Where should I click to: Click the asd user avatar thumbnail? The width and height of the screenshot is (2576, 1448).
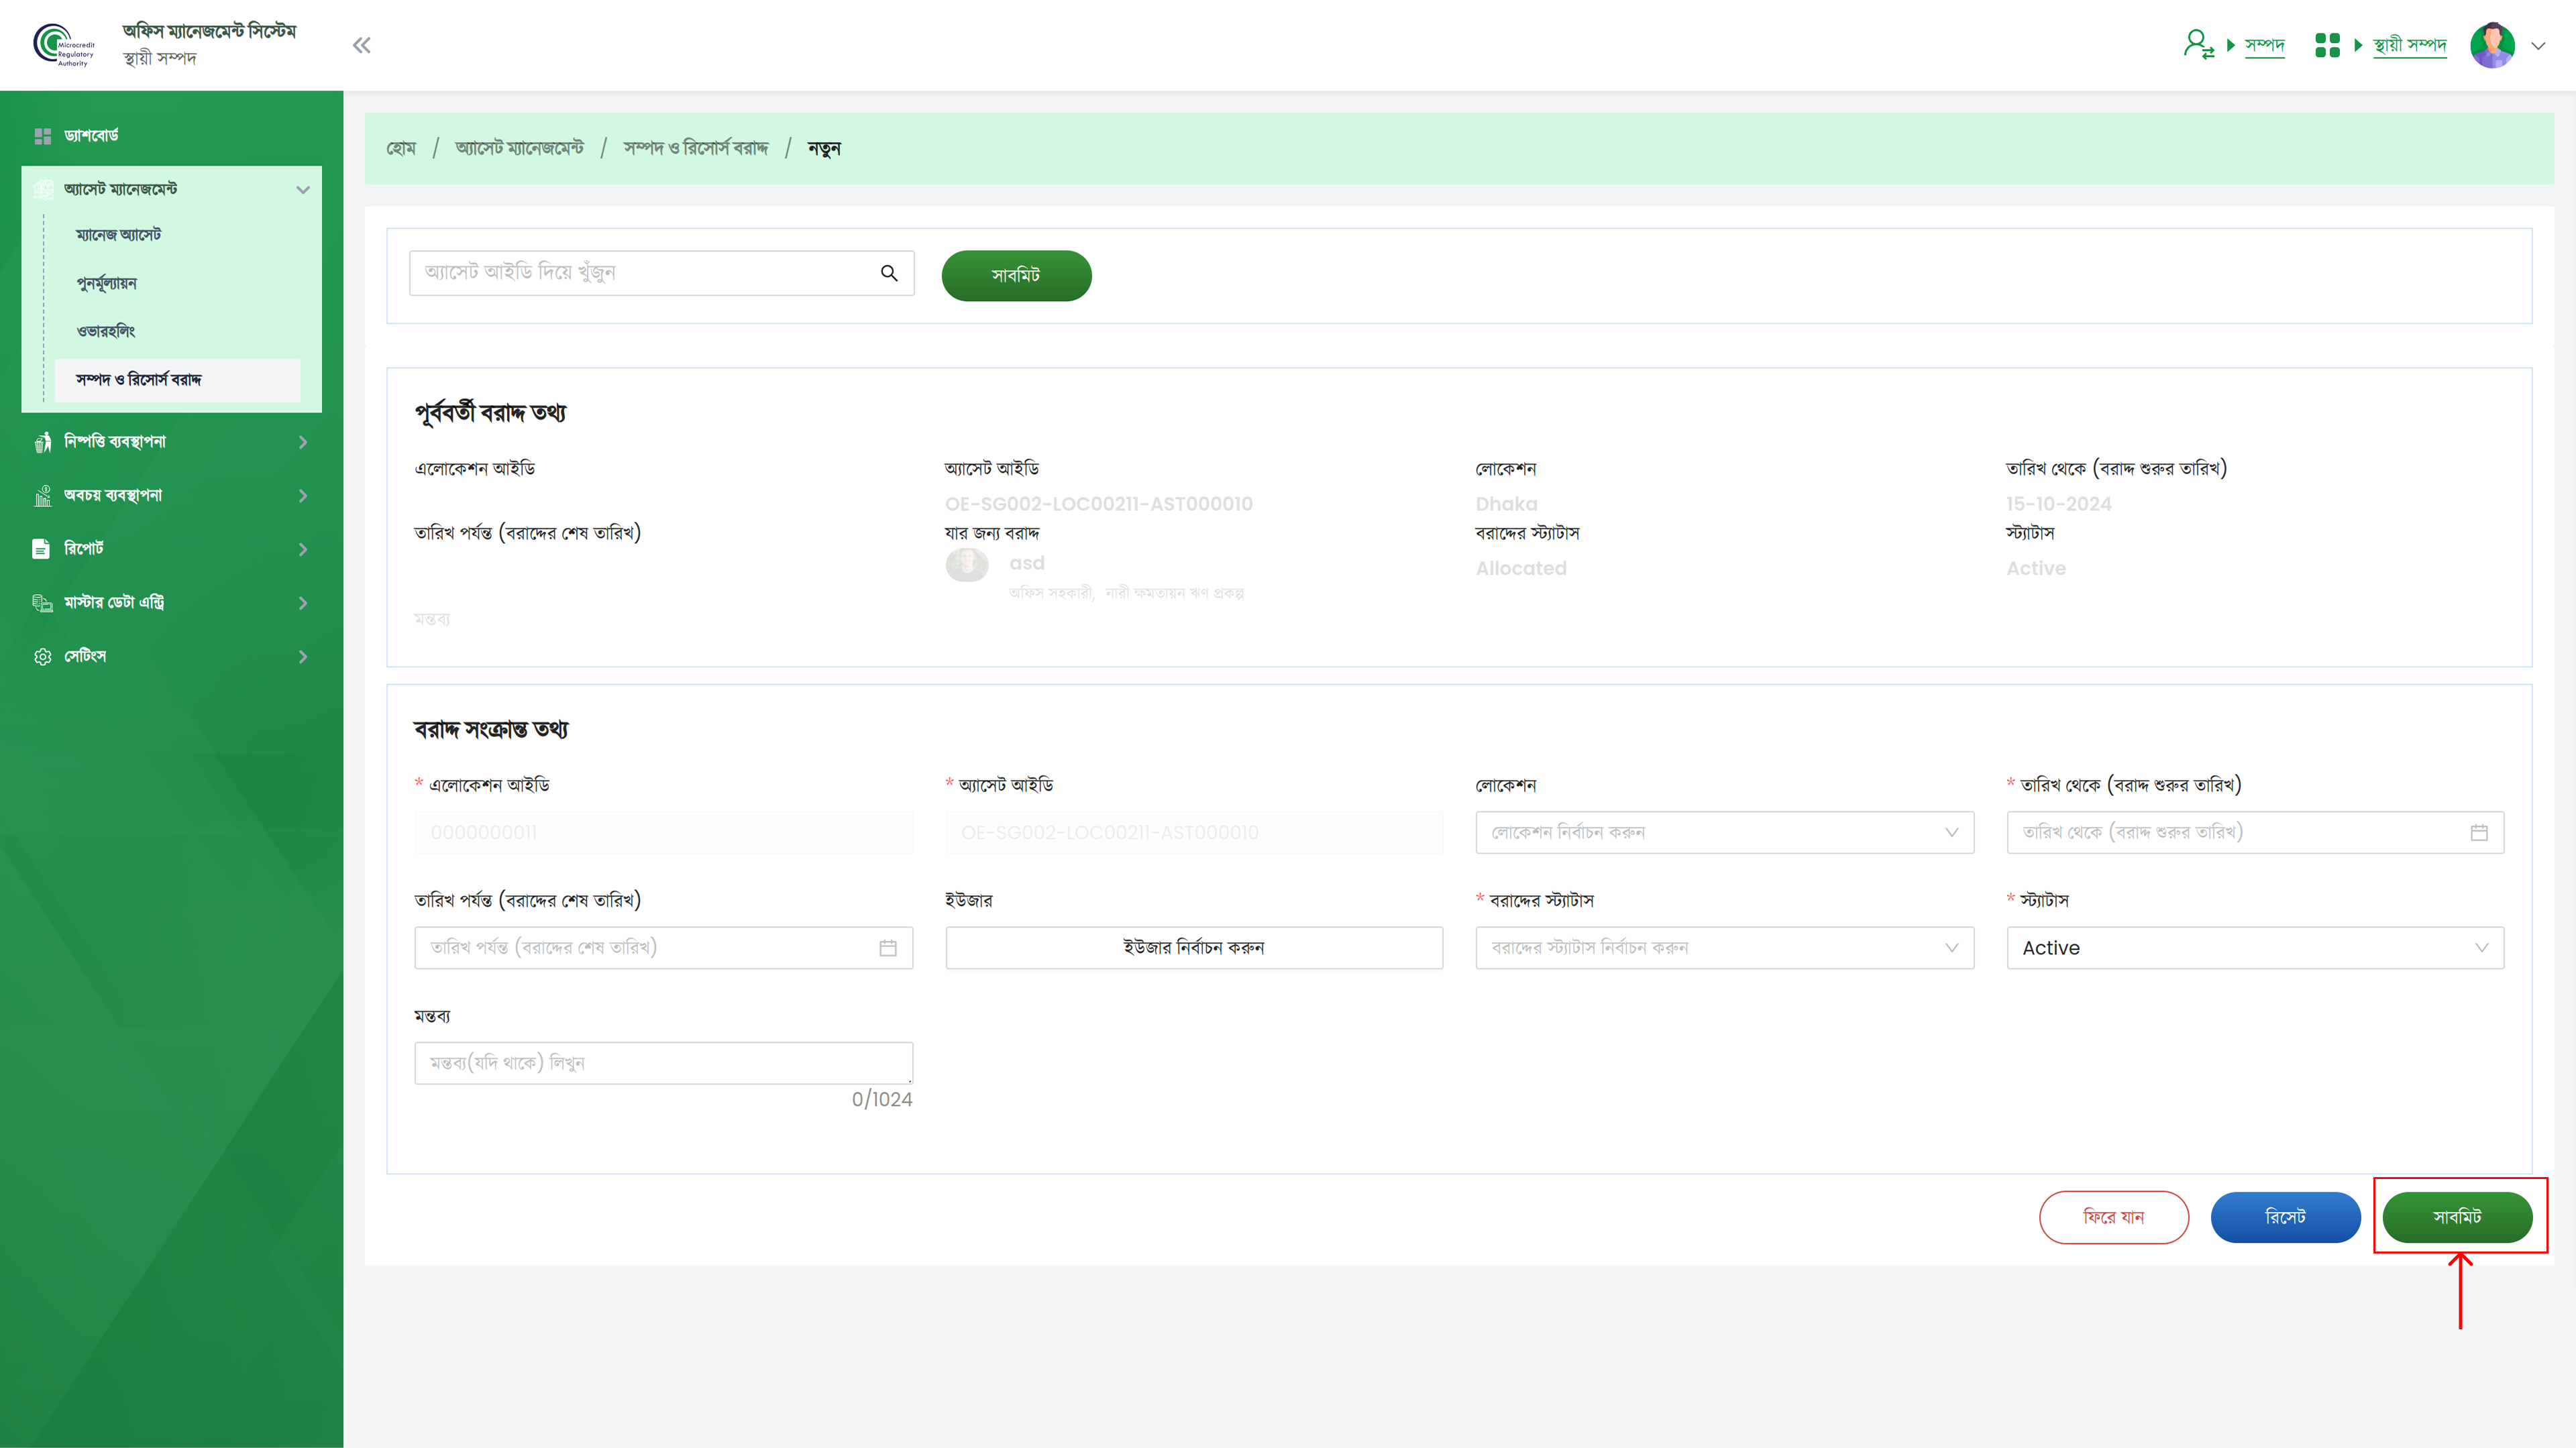(x=967, y=565)
